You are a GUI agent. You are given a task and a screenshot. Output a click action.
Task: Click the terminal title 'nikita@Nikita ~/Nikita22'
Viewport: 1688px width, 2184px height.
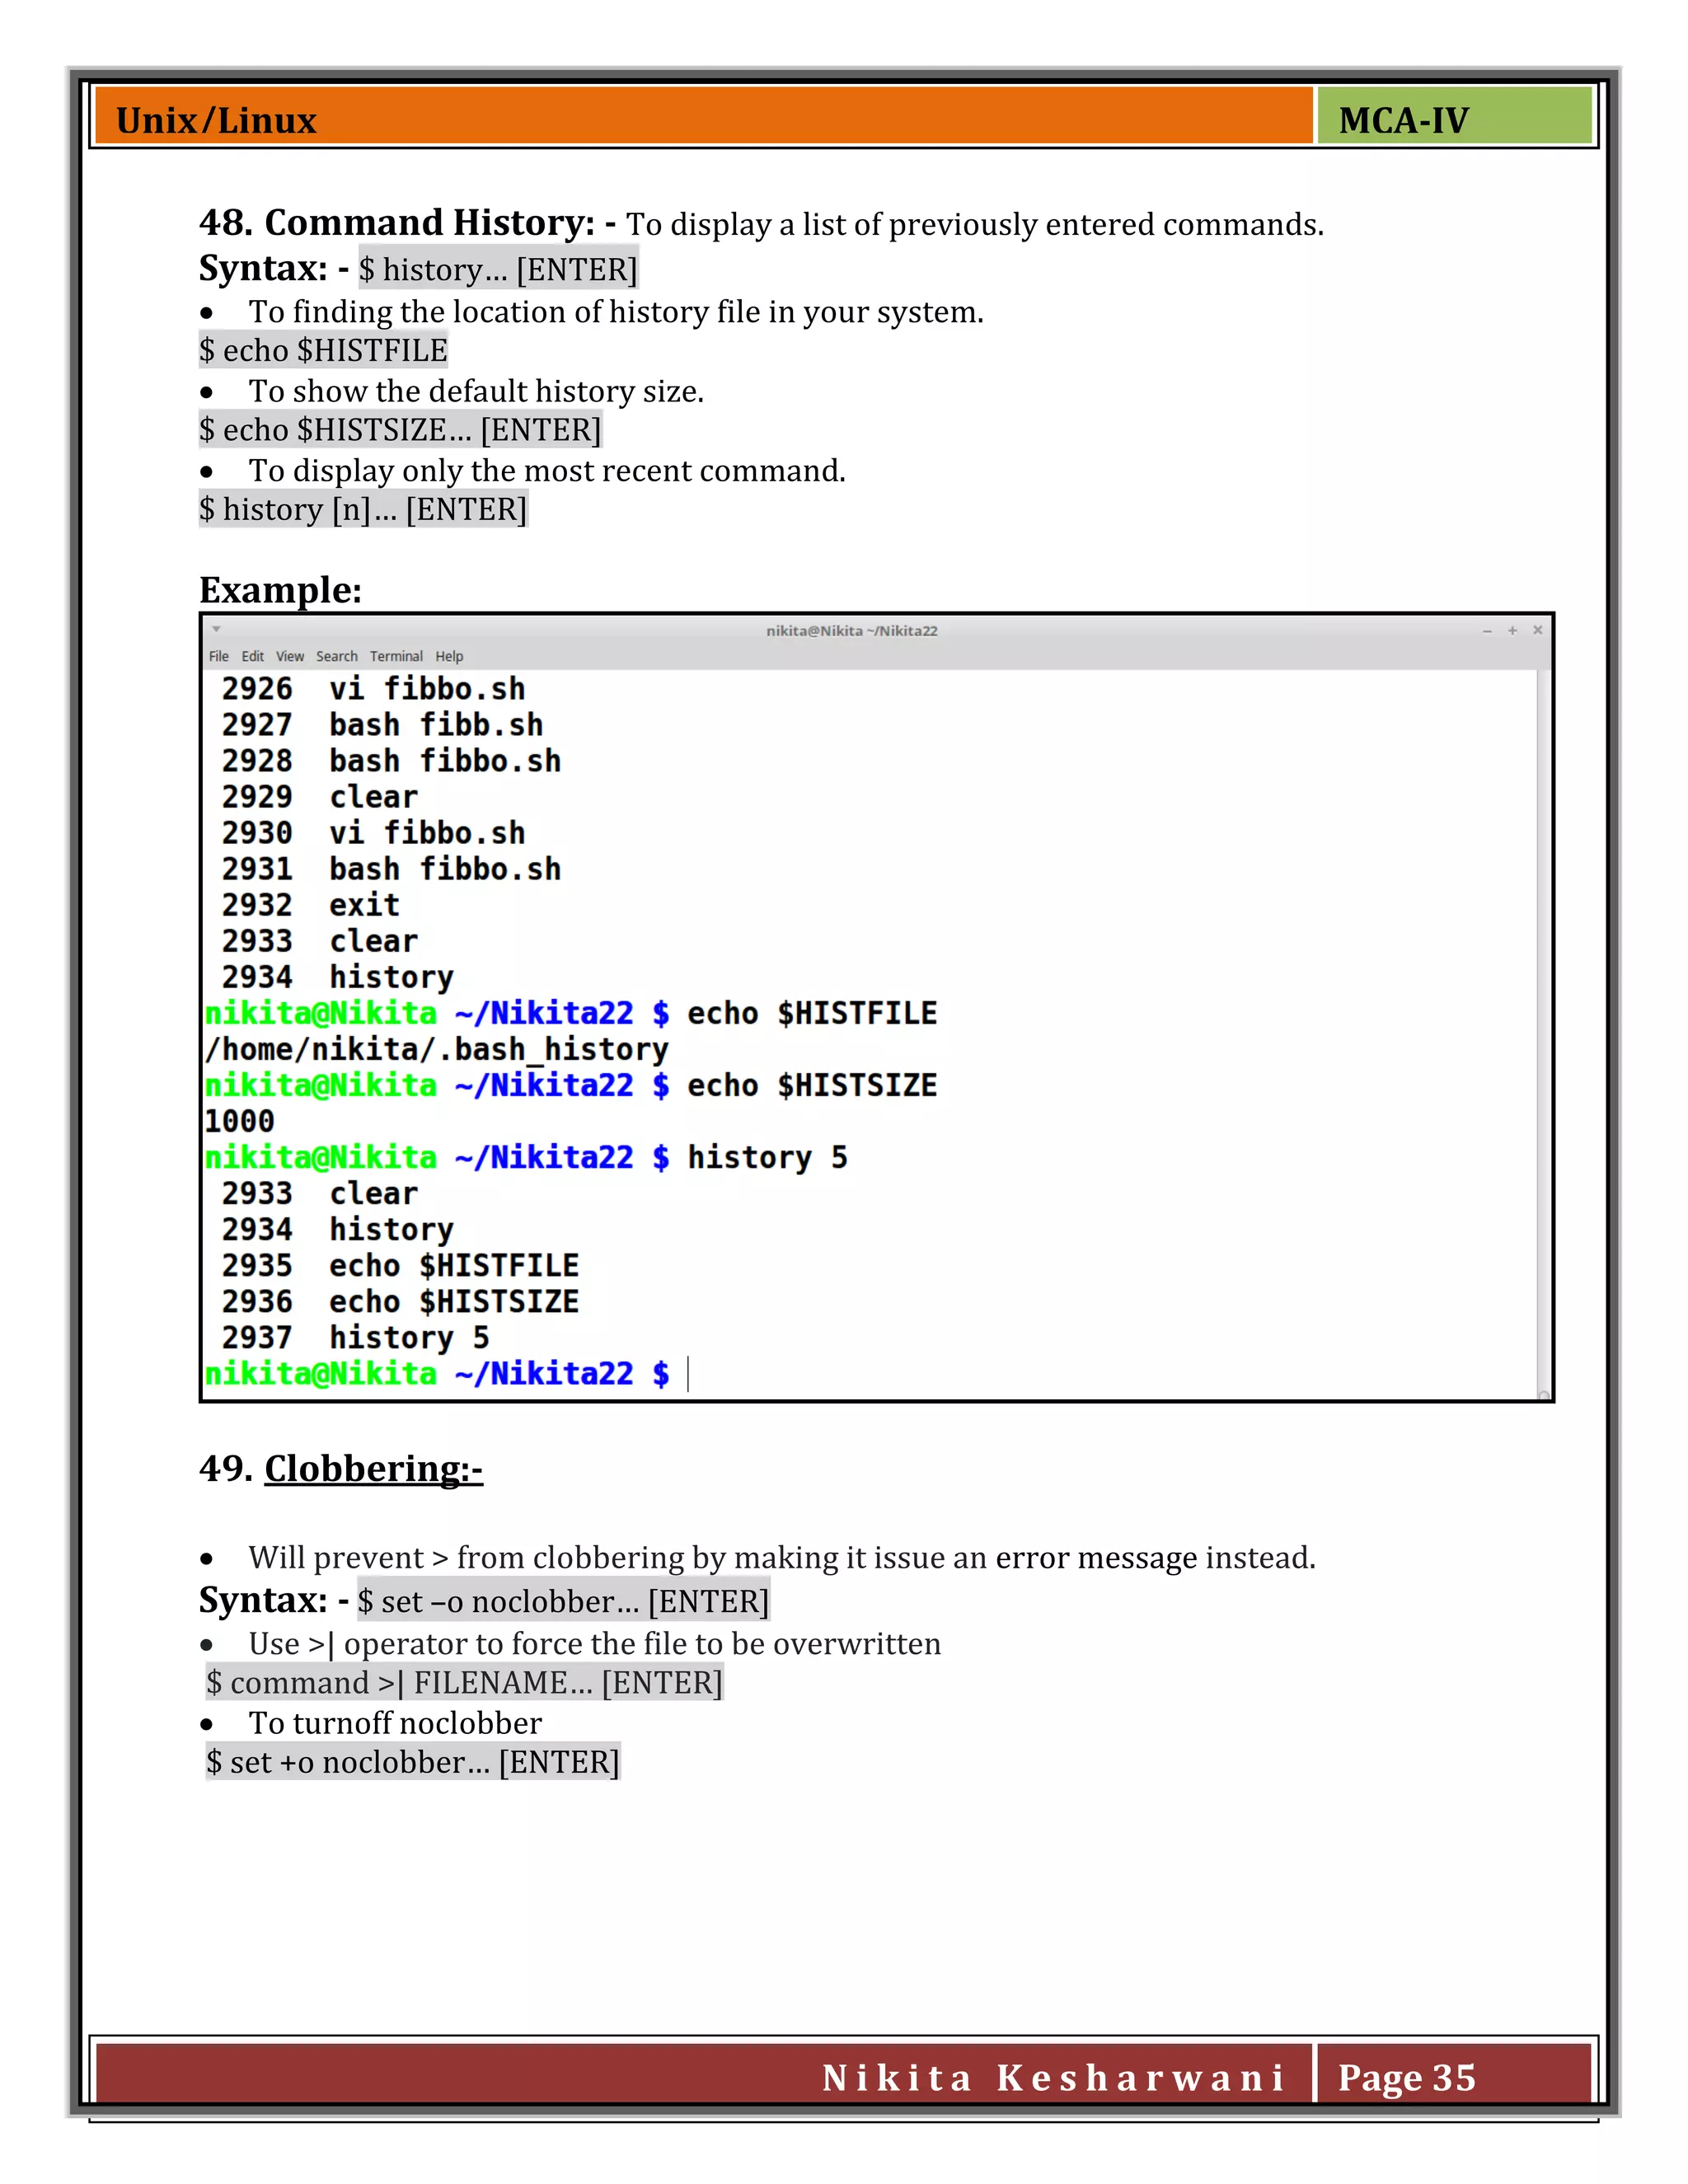click(851, 630)
